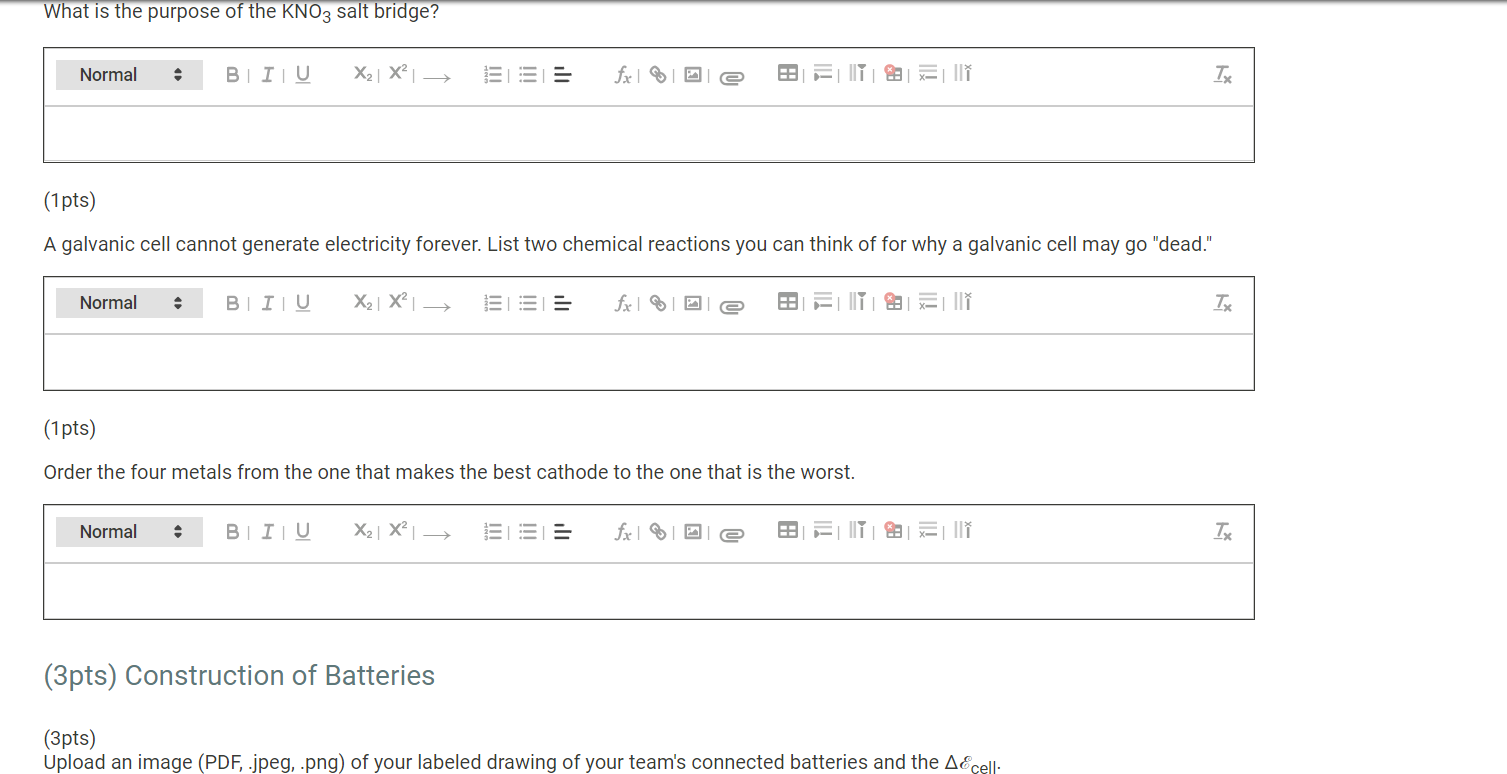Click the "Upload an image" instruction text

(523, 763)
